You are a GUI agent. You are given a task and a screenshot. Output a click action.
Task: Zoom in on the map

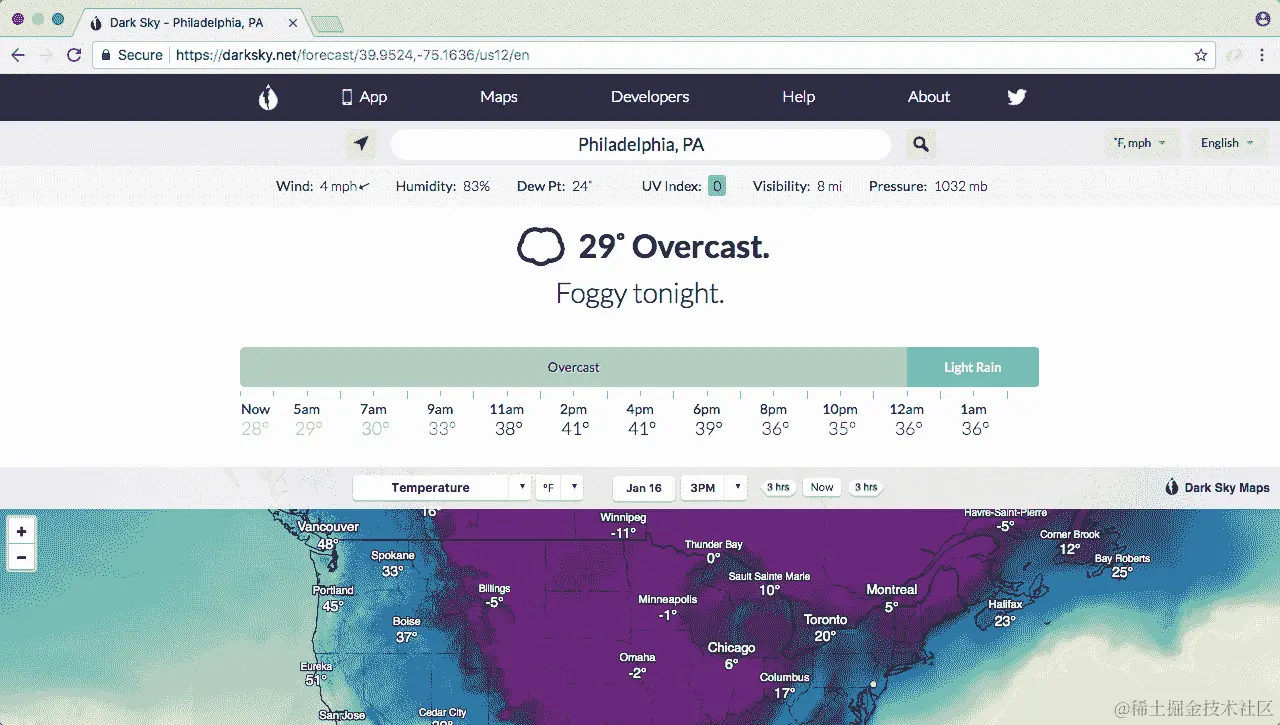(21, 530)
